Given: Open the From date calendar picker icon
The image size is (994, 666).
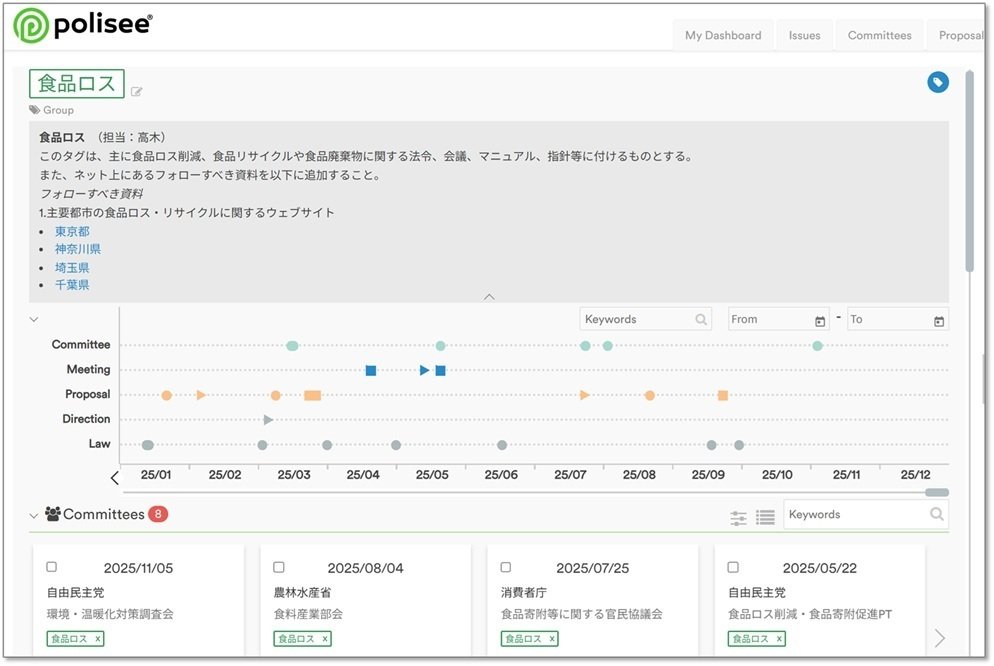Looking at the screenshot, I should click(820, 321).
